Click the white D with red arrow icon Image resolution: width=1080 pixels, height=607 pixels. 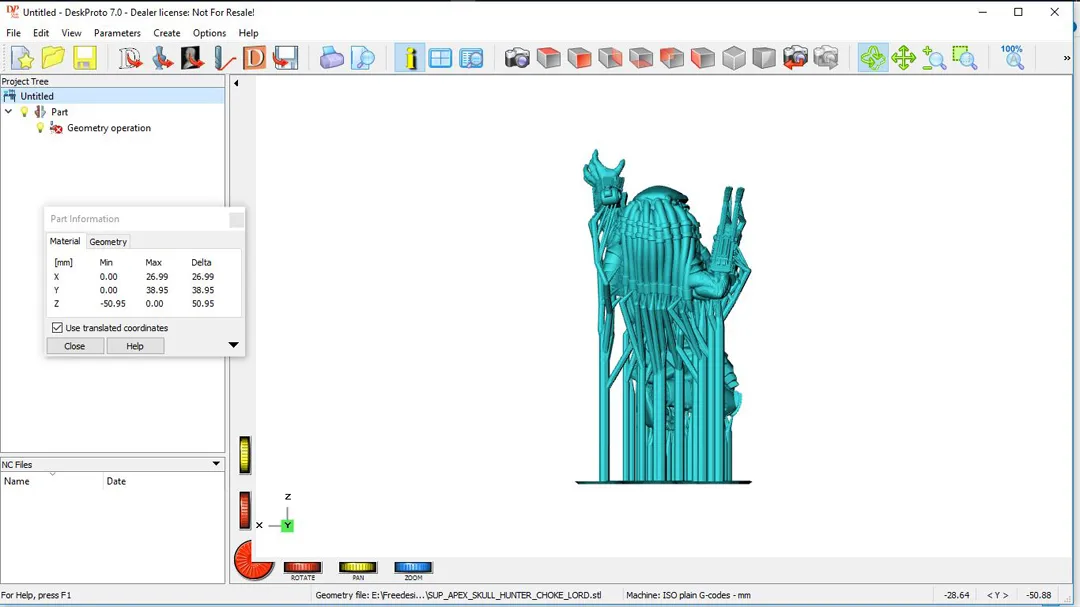coord(129,58)
